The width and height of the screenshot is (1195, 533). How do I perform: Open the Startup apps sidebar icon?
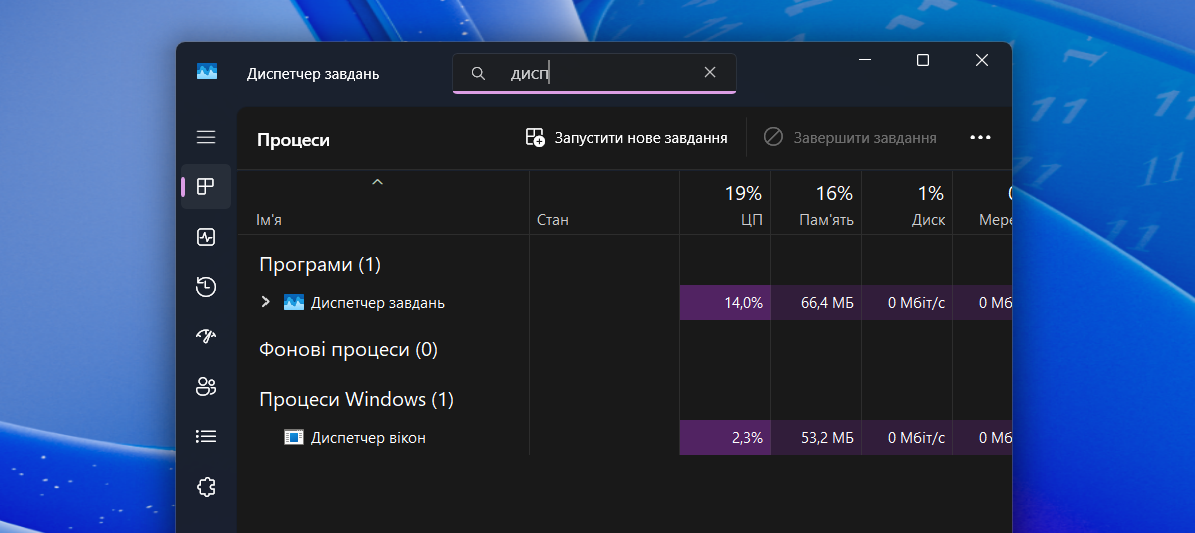point(206,336)
